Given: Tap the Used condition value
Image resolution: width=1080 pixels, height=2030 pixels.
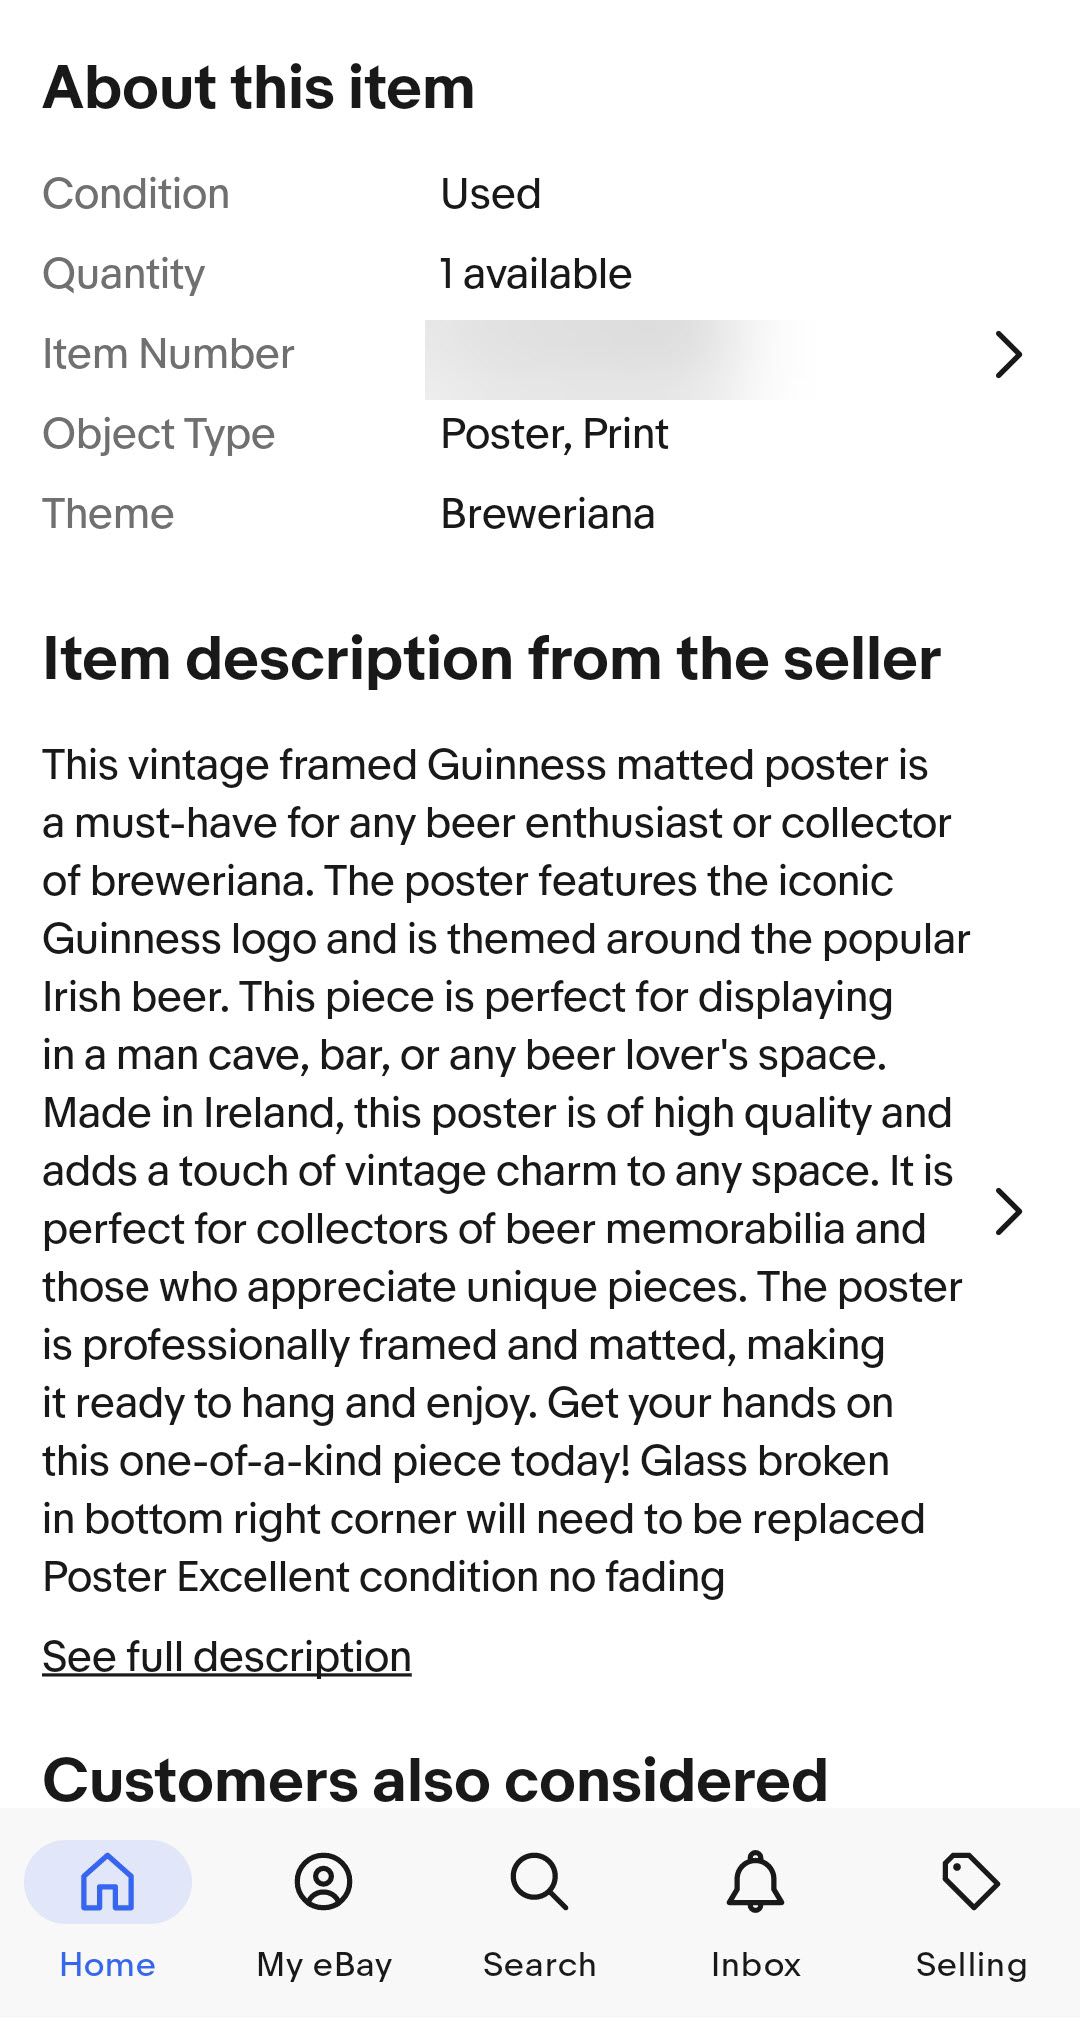Looking at the screenshot, I should click(491, 192).
